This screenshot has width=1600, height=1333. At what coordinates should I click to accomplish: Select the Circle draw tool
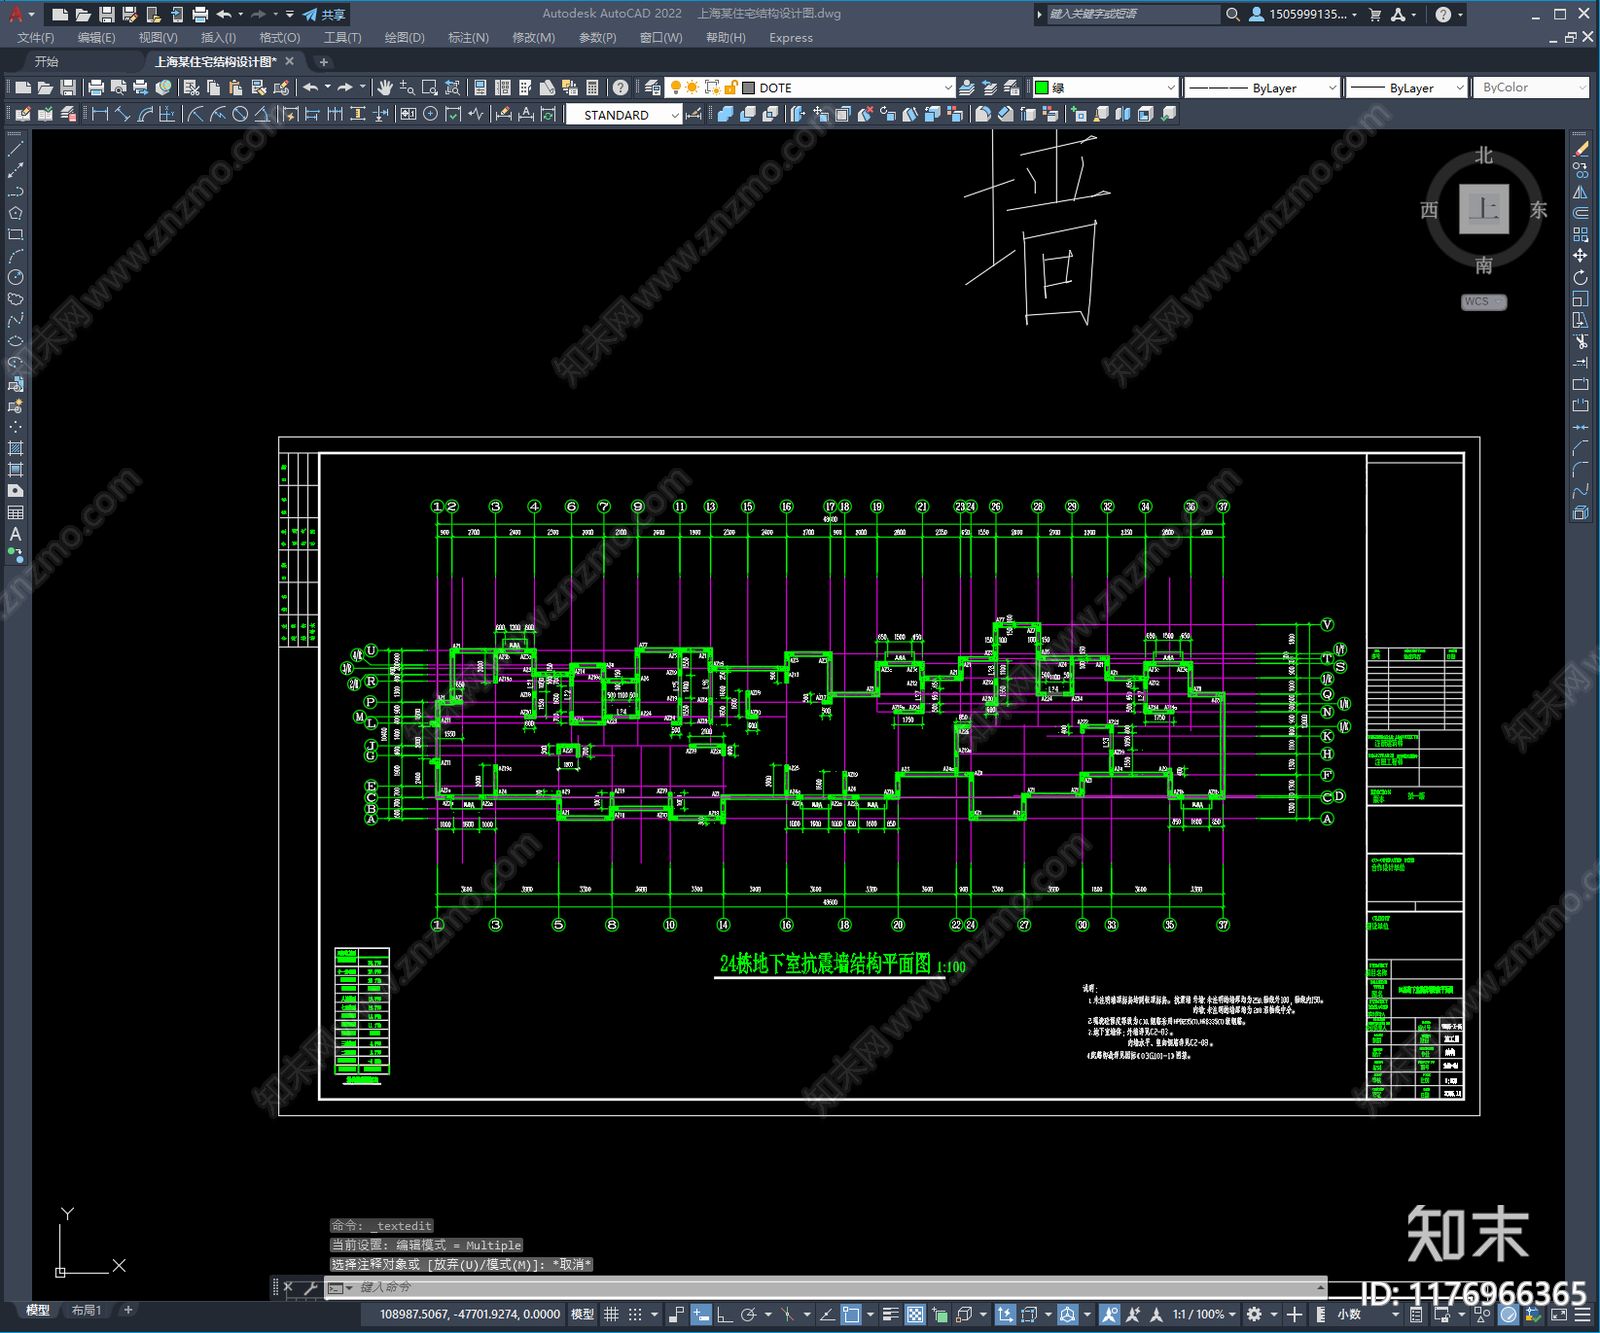click(x=15, y=277)
